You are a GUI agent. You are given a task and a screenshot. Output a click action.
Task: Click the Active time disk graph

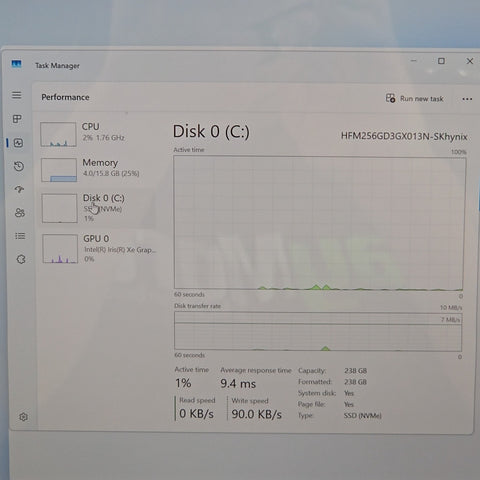[320, 223]
